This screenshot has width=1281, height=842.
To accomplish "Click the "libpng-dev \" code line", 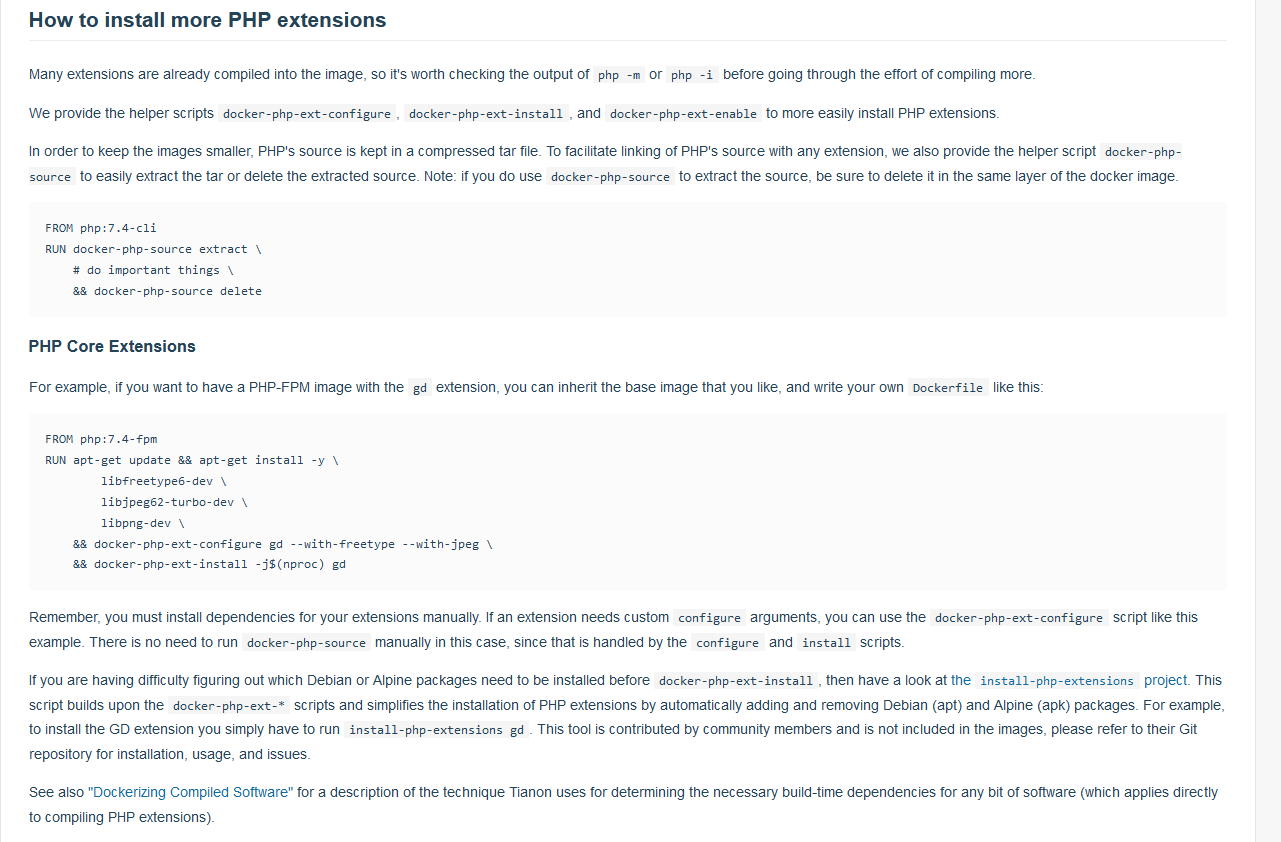I will [x=143, y=523].
